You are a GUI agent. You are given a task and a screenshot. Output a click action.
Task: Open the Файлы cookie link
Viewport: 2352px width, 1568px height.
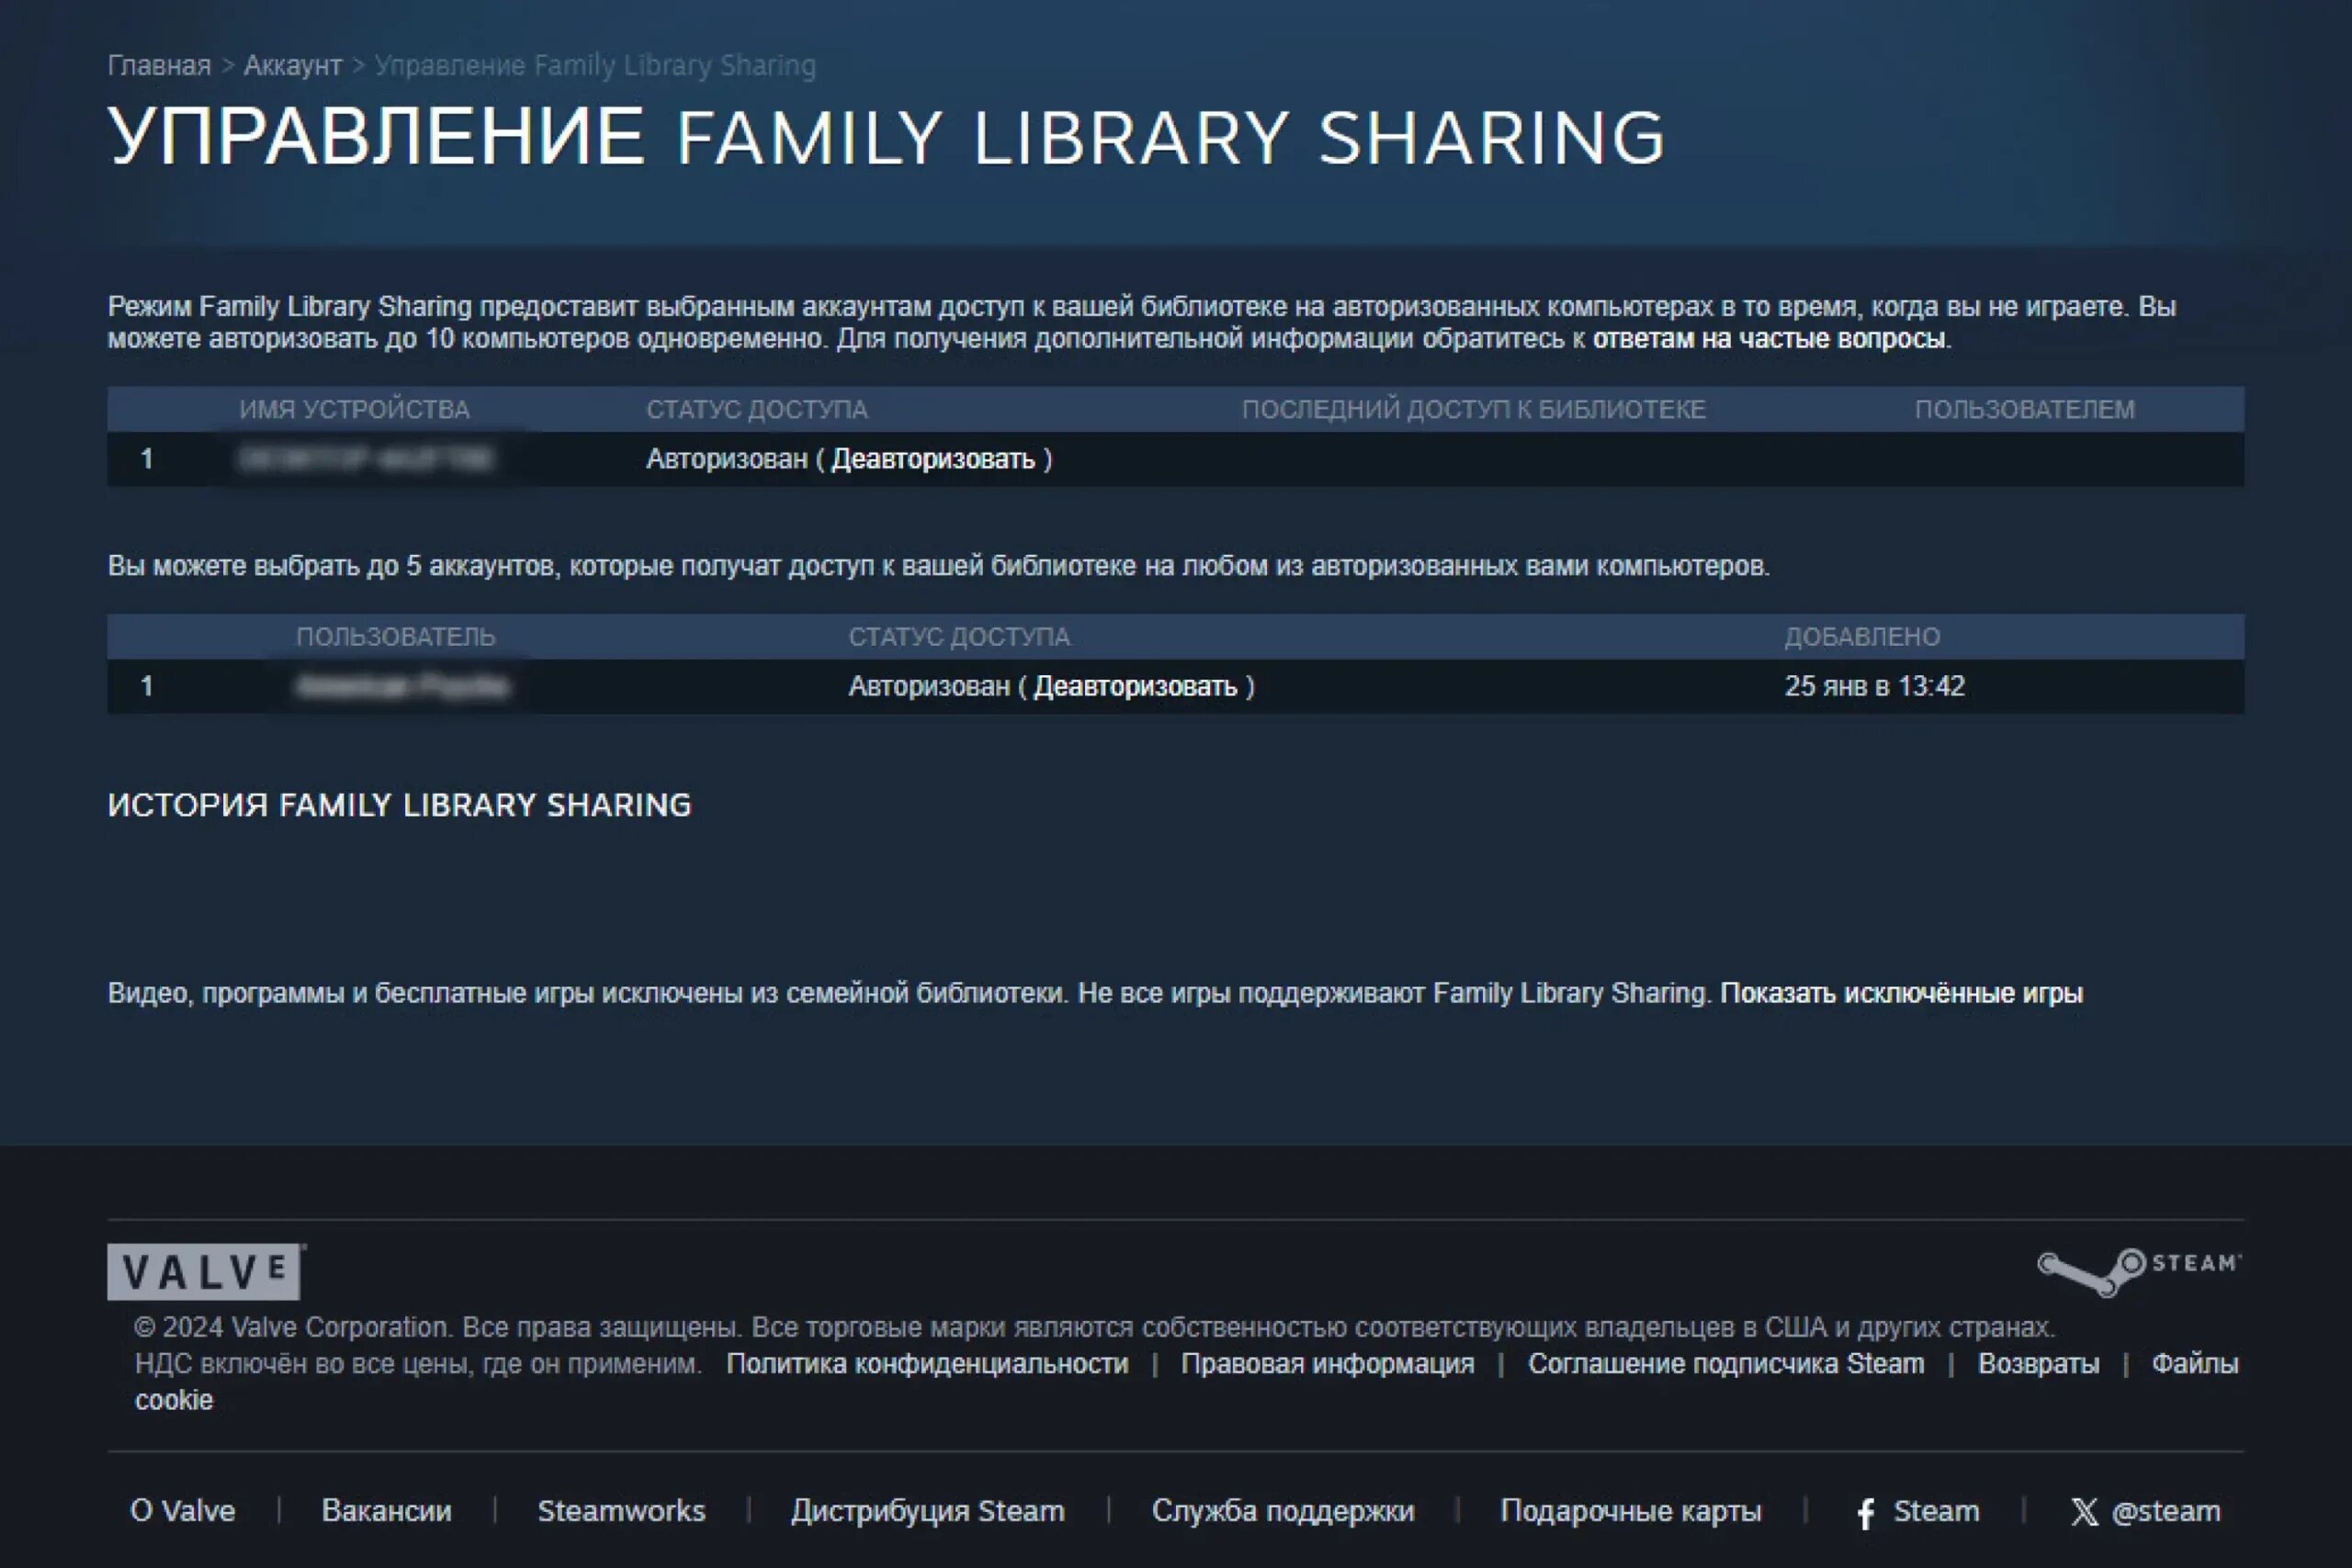click(2195, 1364)
